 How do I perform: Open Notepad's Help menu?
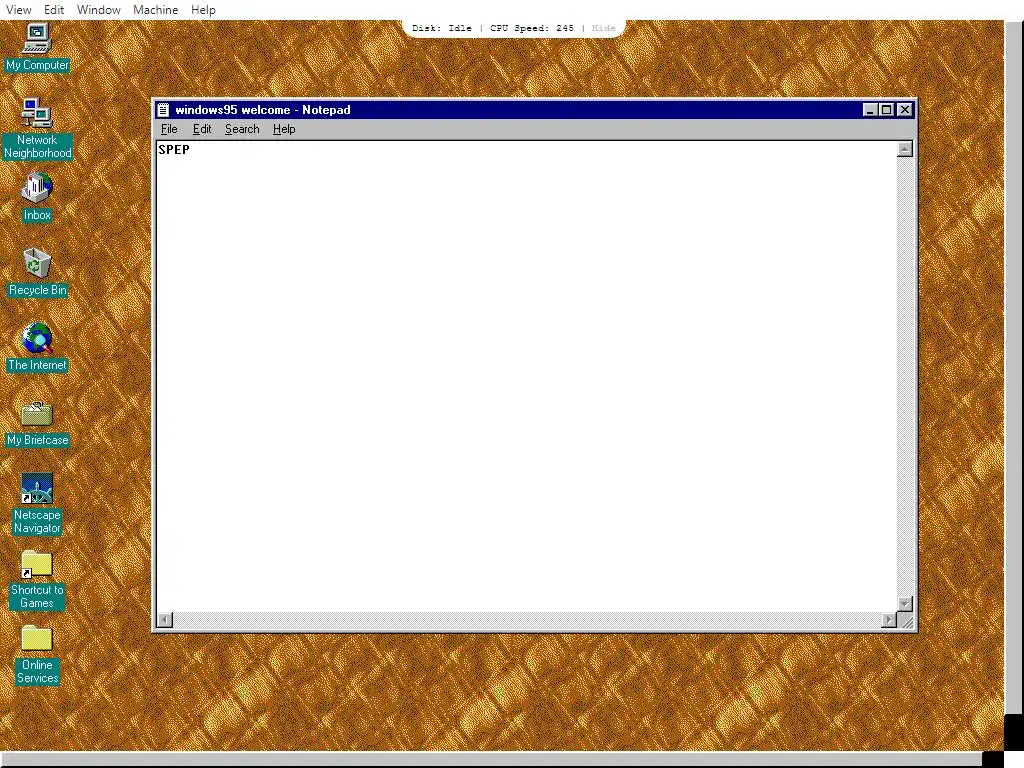point(284,129)
